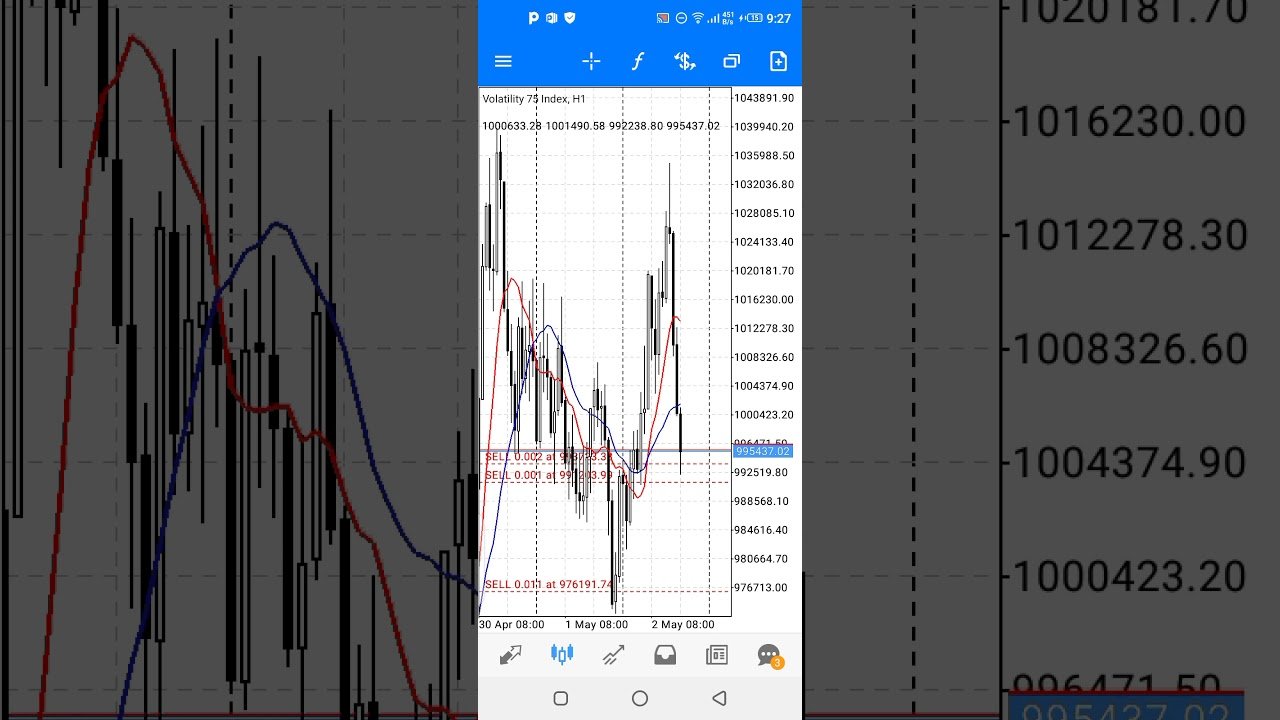Select the SELL 0.011 at 976191.74 order line
This screenshot has height=720, width=1280.
[549, 584]
